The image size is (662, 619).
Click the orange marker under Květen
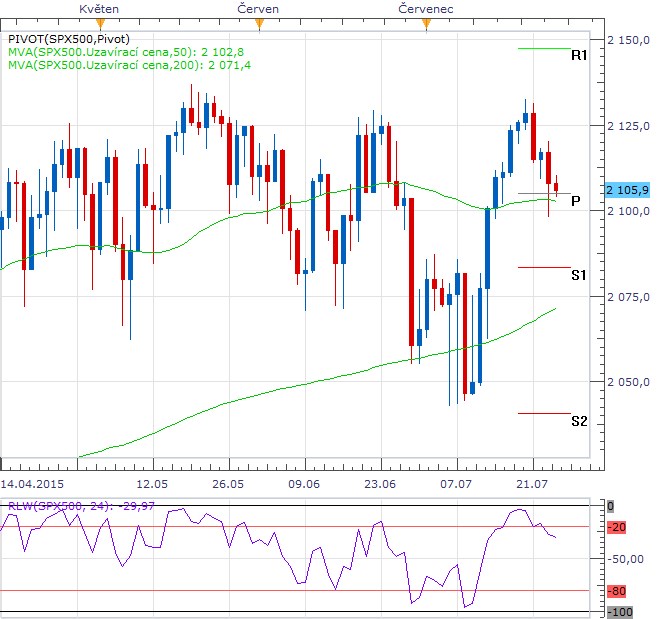point(100,24)
